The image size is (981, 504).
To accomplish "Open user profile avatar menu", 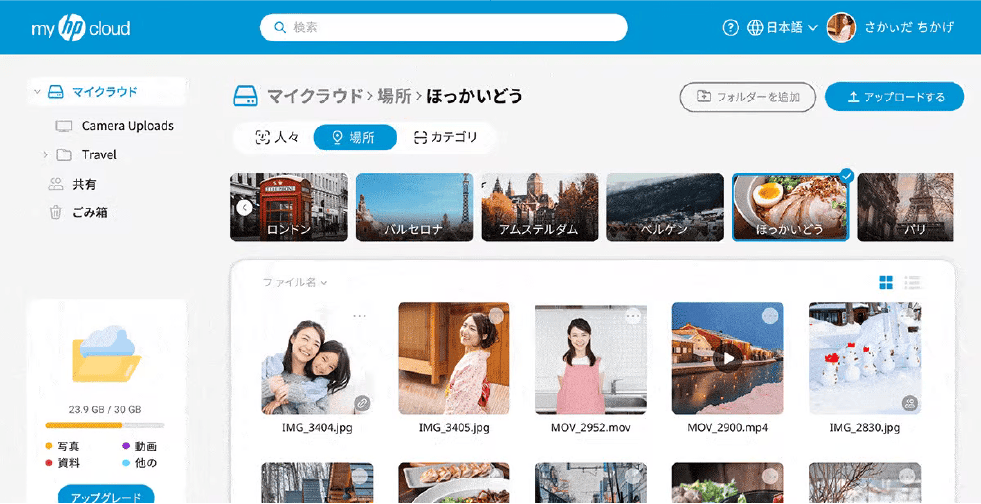I will [841, 28].
